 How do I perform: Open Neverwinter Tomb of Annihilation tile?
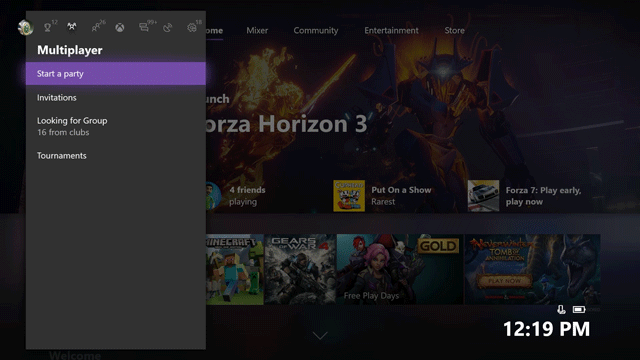click(x=532, y=269)
